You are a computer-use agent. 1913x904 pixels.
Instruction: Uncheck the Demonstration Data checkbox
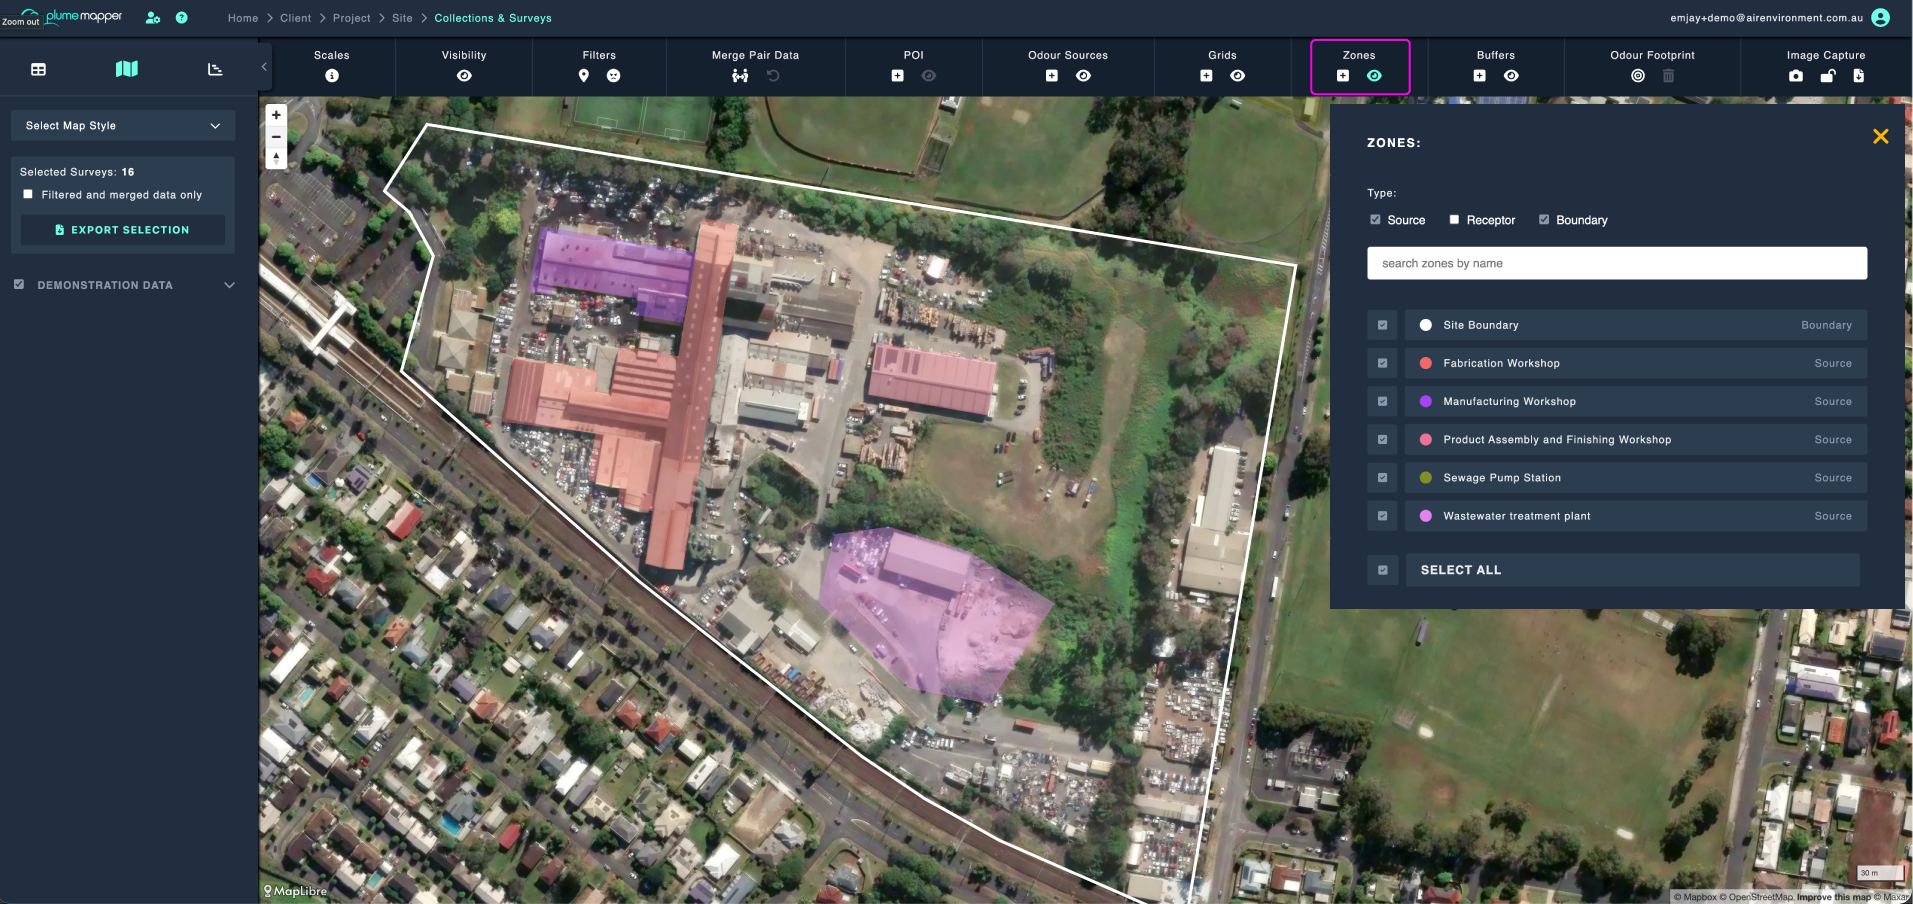19,285
